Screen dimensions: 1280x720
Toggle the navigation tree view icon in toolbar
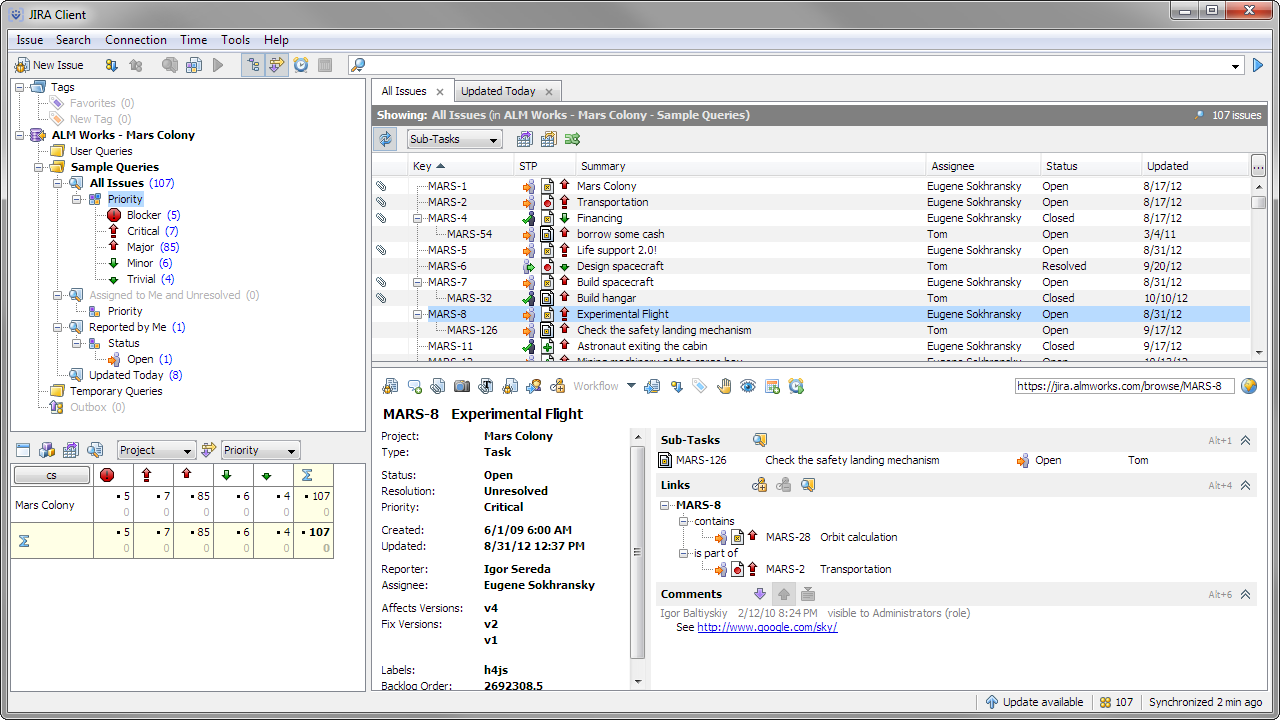tap(253, 65)
